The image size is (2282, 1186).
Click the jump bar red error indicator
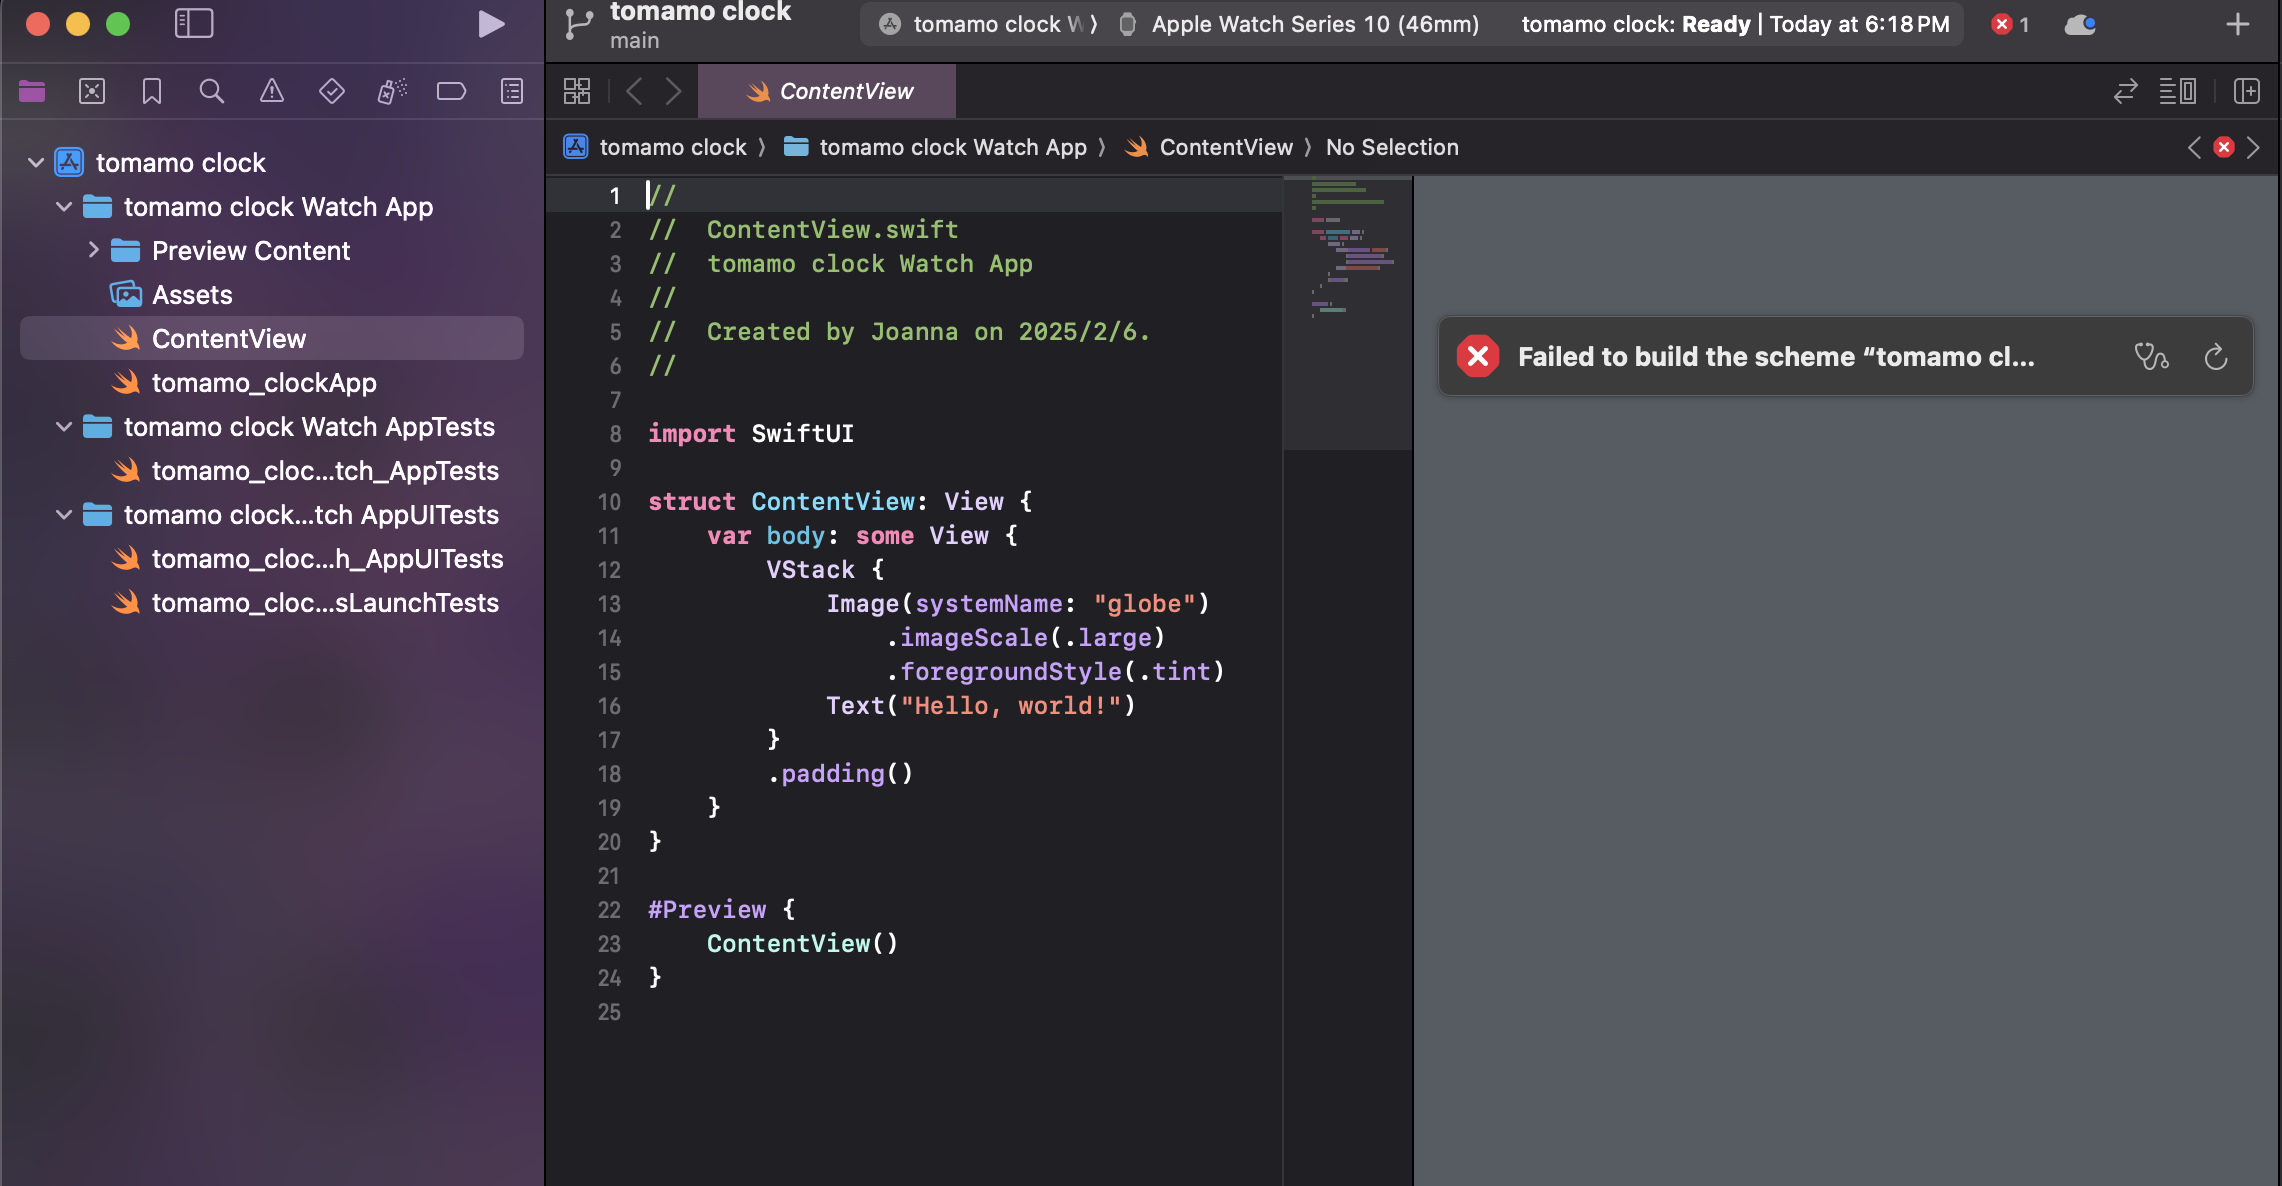2224,147
